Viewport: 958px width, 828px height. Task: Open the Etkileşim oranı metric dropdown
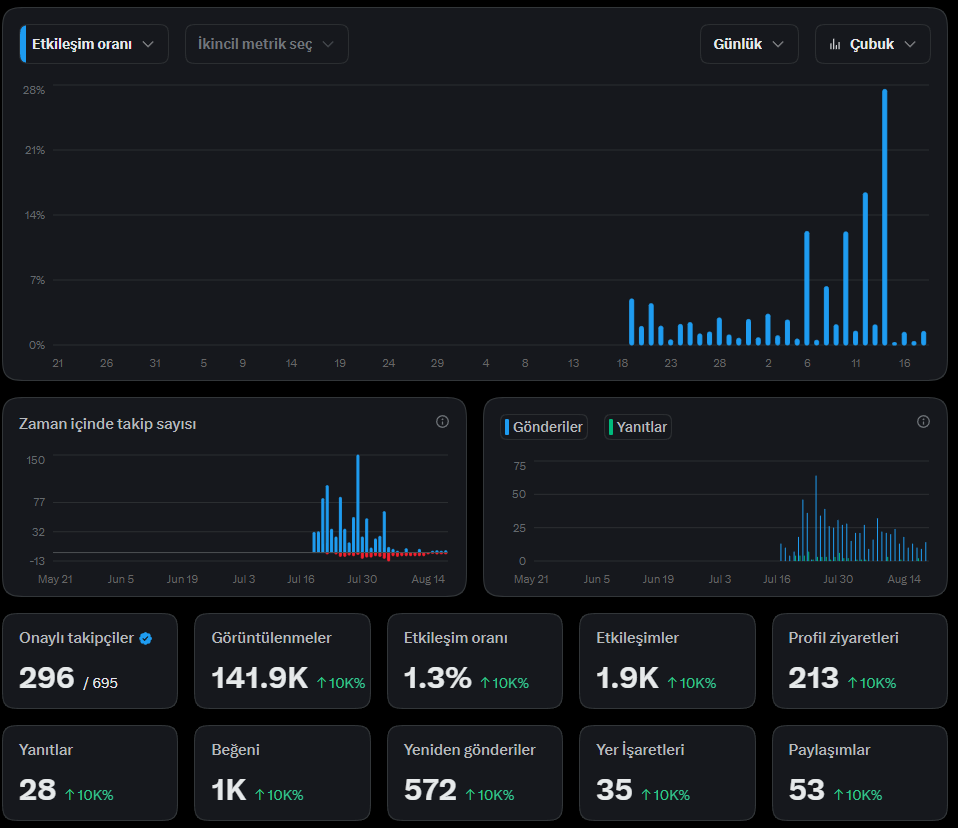(94, 44)
